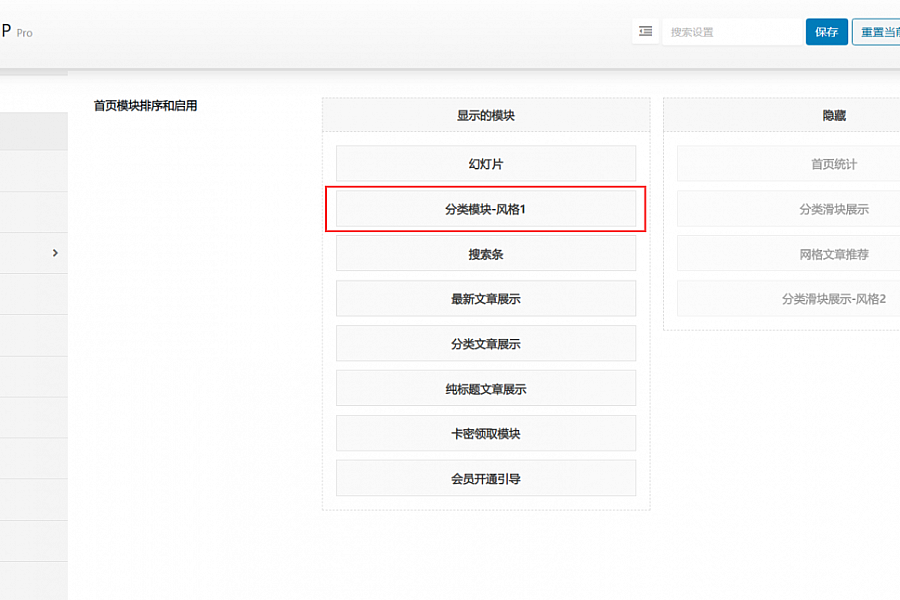Viewport: 900px width, 600px height.
Task: Click the 搜索设置 search field
Action: click(x=730, y=32)
